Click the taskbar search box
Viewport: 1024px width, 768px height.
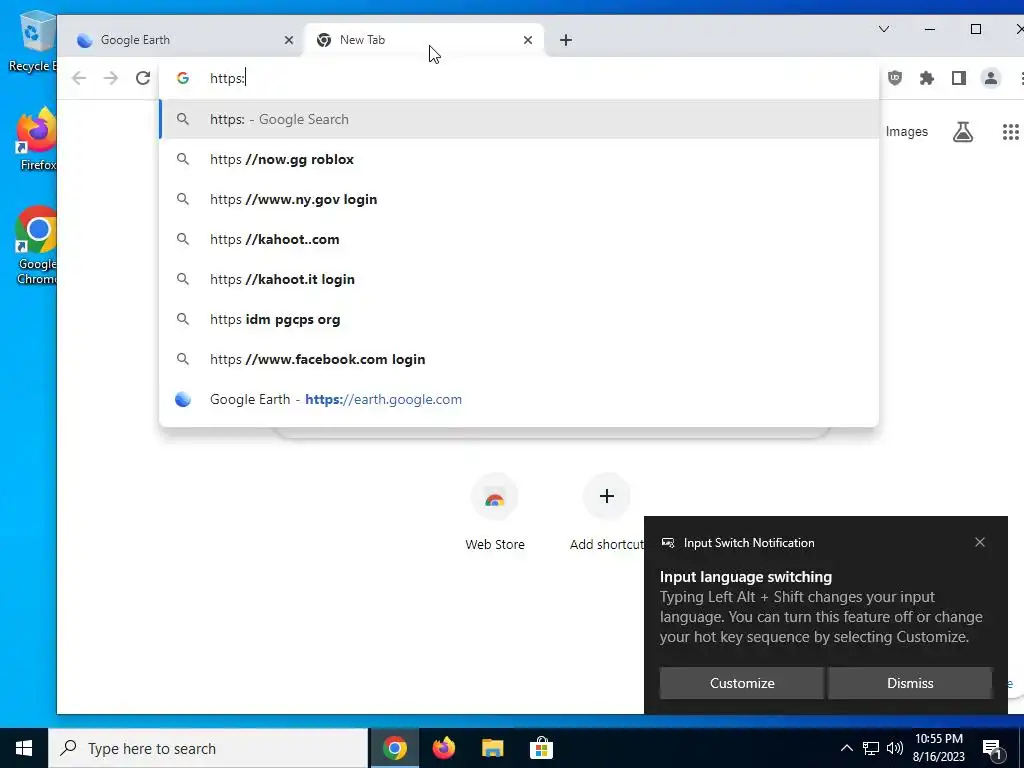(208, 748)
